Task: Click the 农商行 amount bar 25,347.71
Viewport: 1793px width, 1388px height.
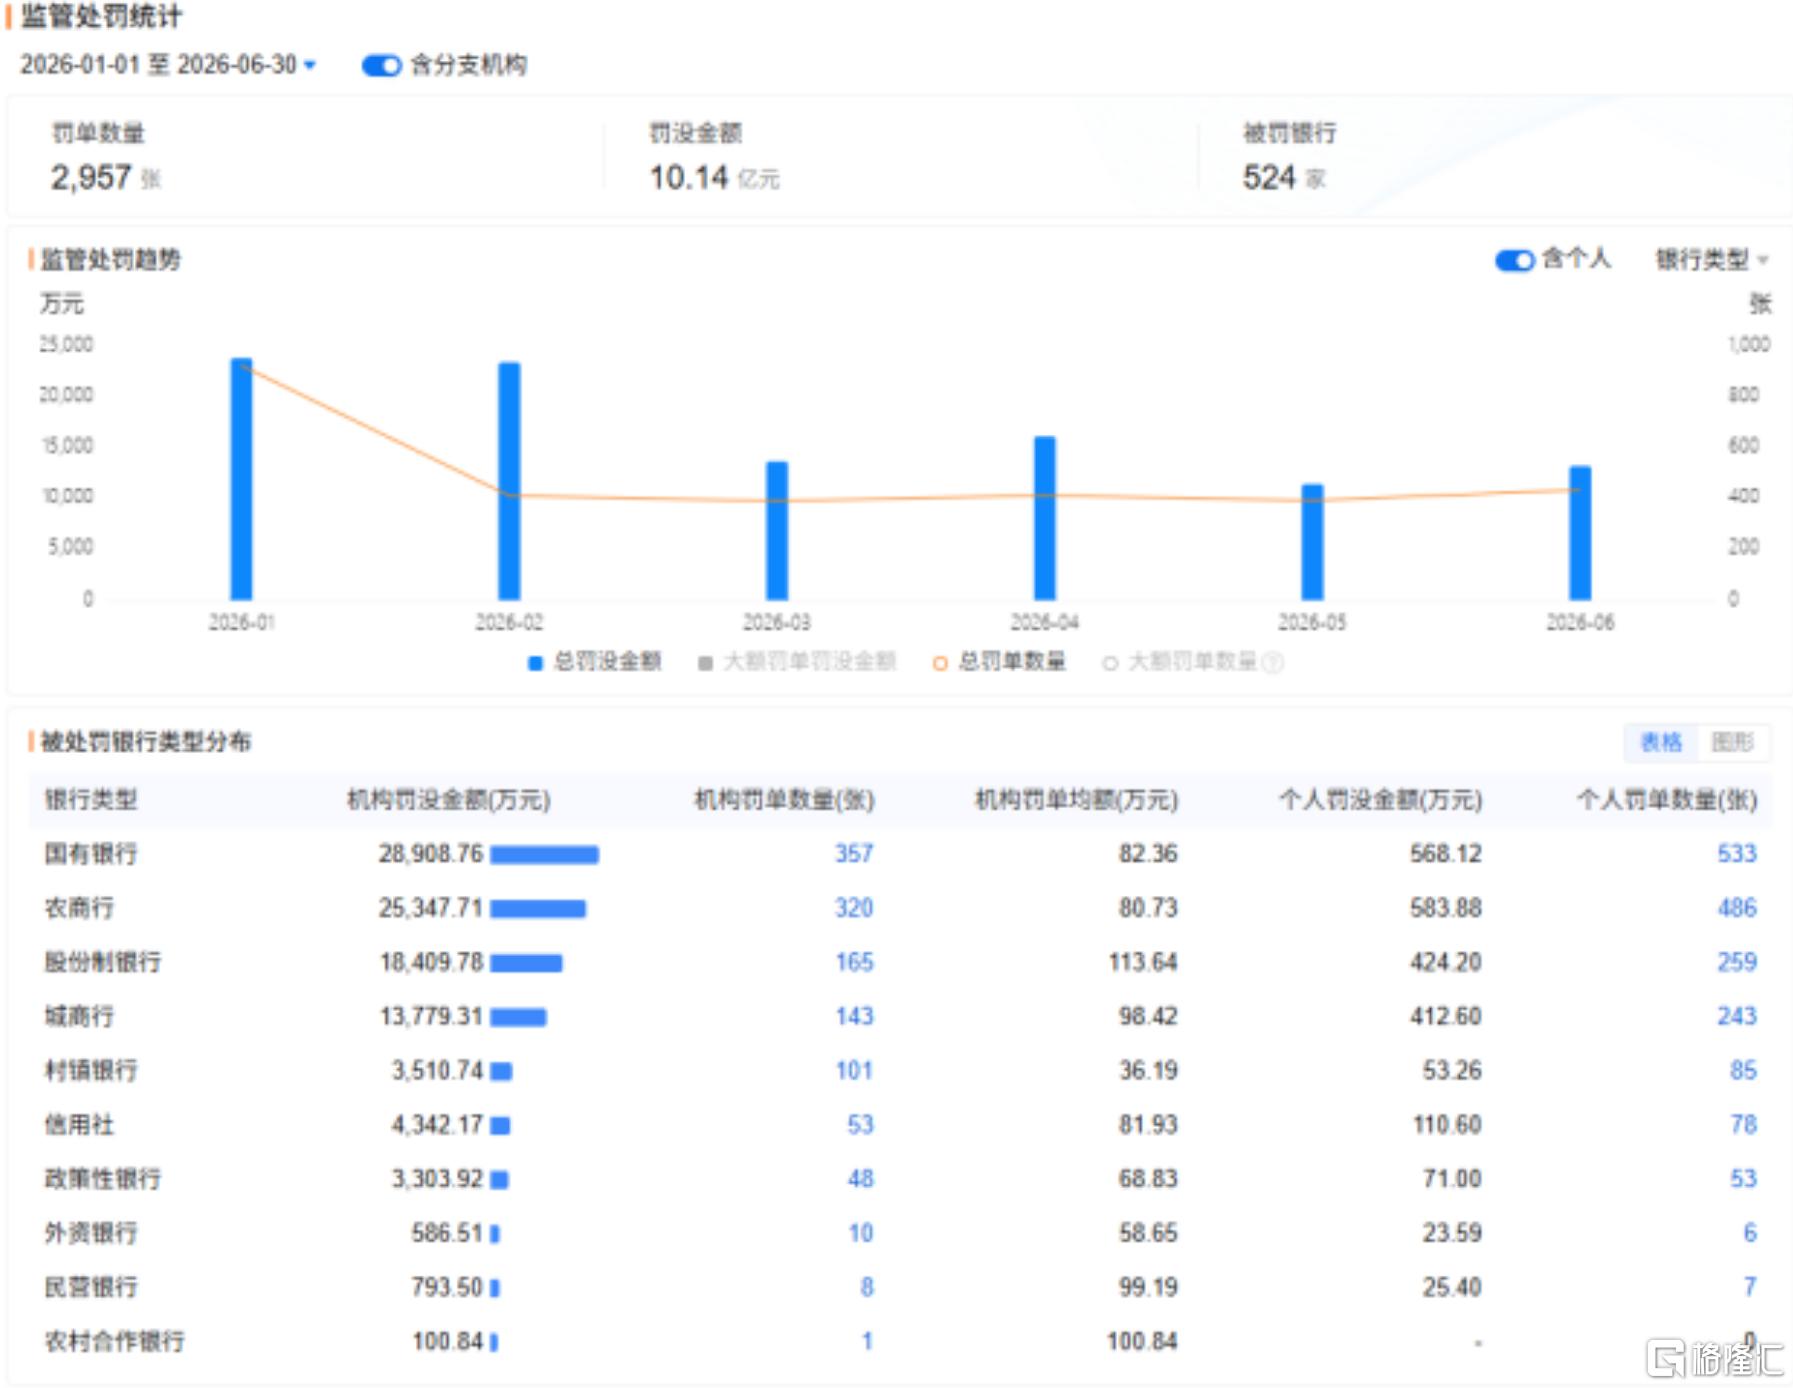Action: click(x=538, y=909)
